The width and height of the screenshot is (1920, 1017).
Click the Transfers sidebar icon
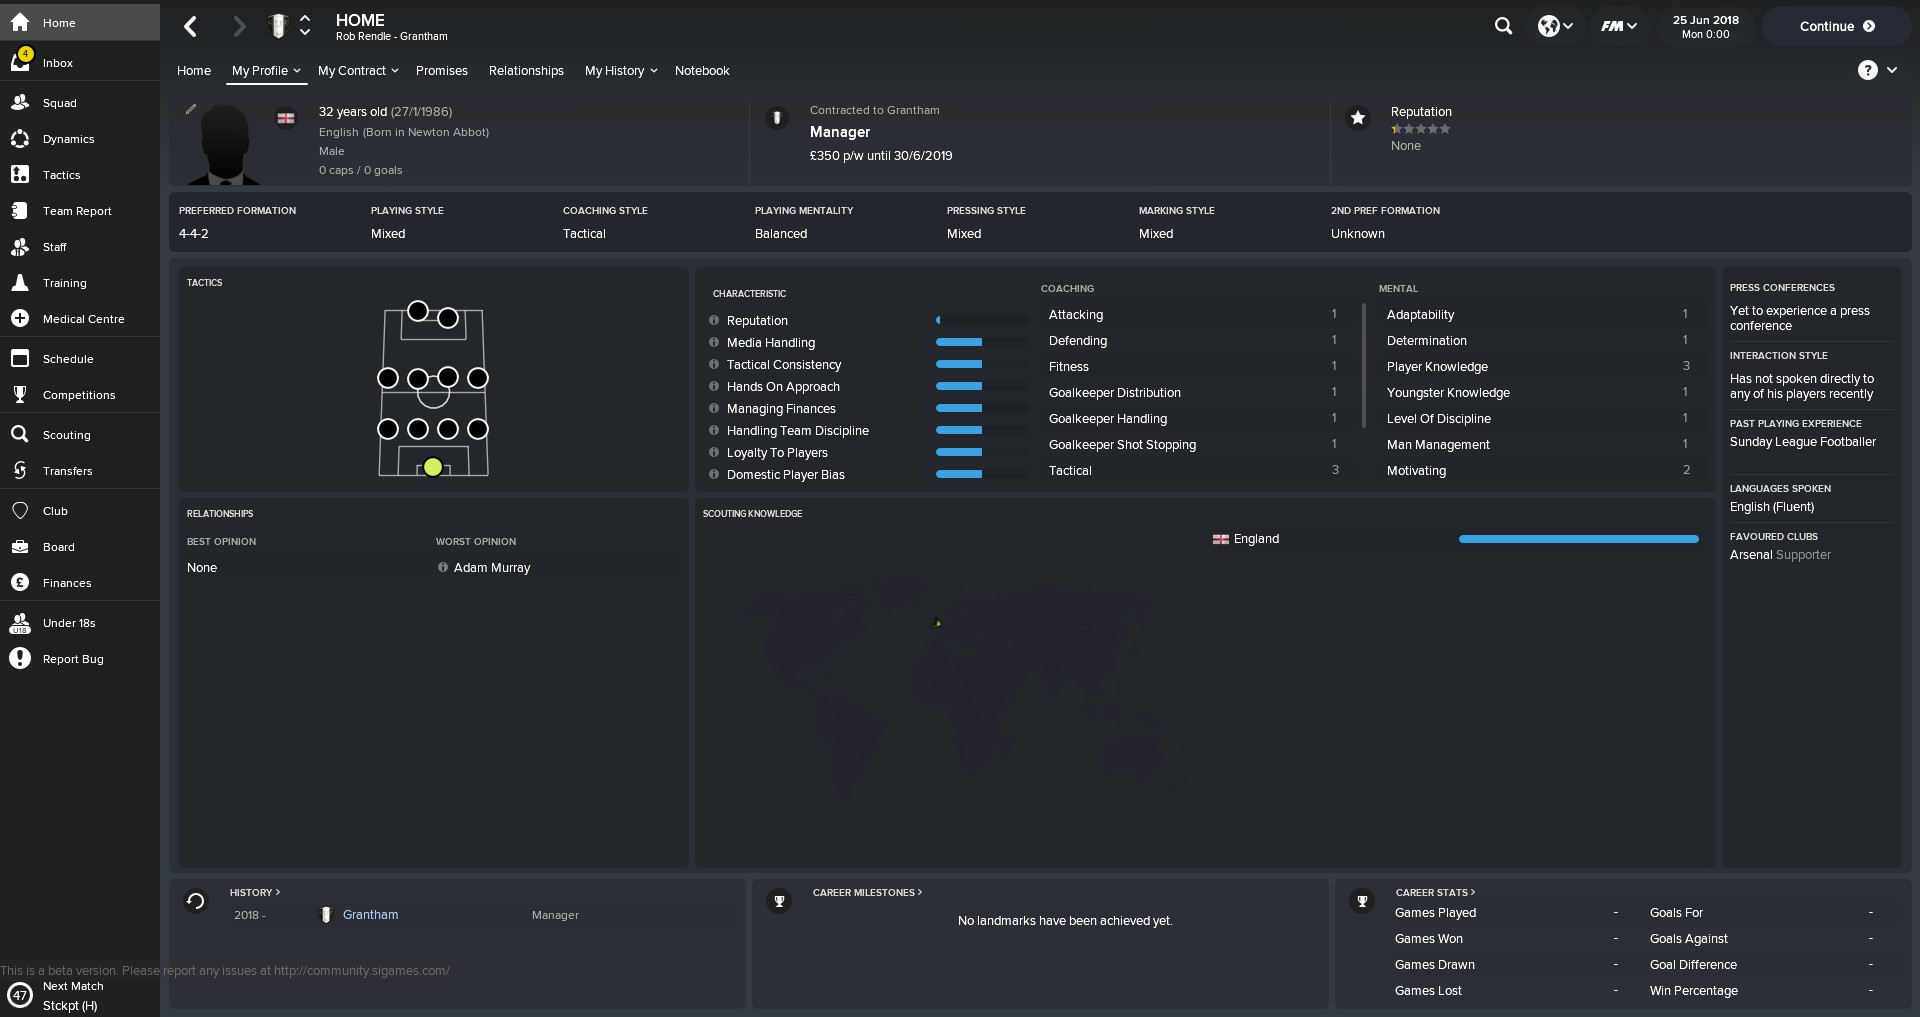[x=20, y=471]
